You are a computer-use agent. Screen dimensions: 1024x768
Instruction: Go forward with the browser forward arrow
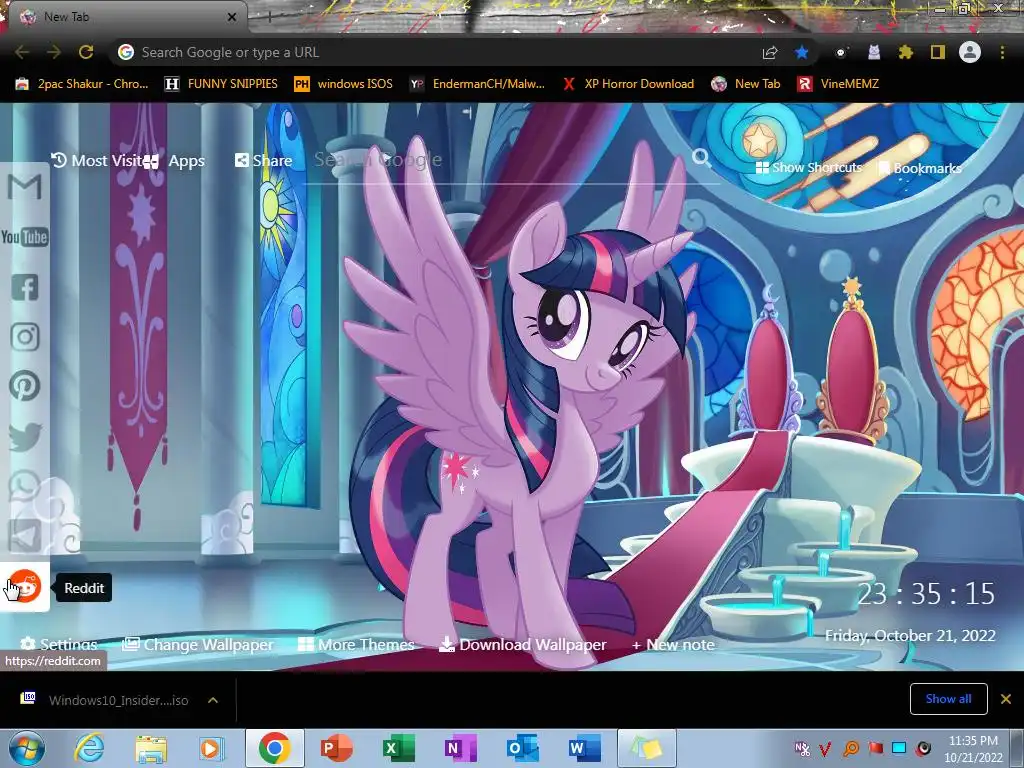(54, 52)
